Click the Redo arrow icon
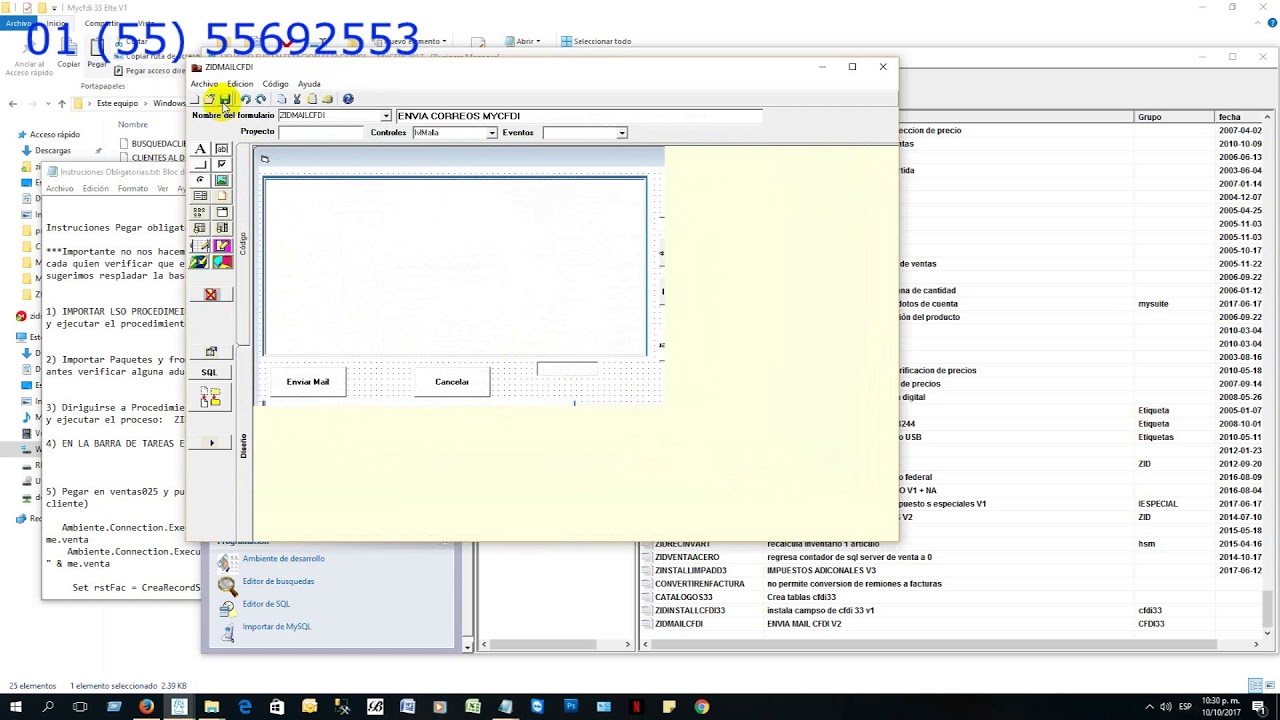The height and width of the screenshot is (720, 1280). click(261, 99)
